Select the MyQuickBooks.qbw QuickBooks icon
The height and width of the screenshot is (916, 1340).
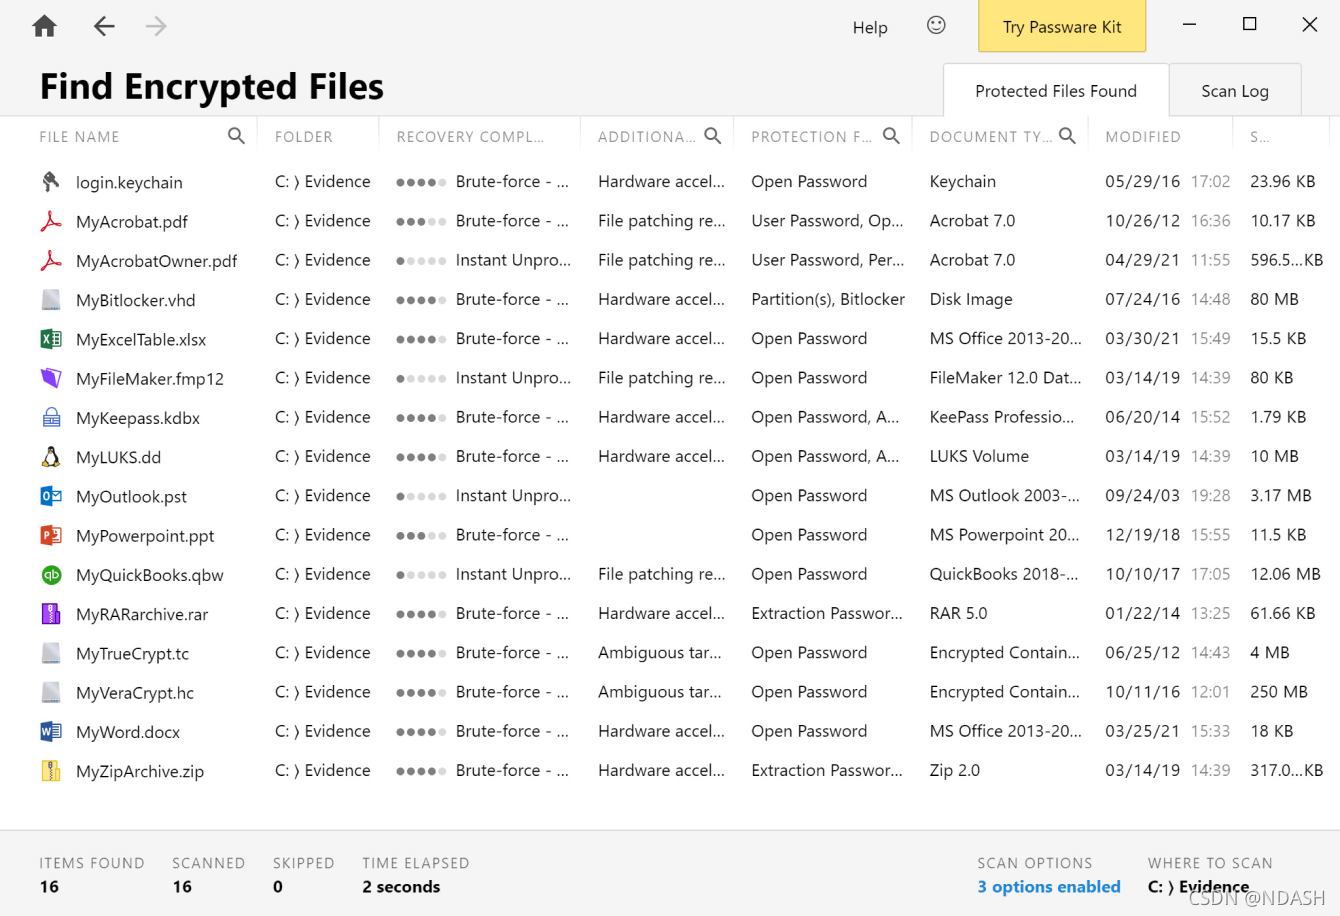(x=50, y=575)
